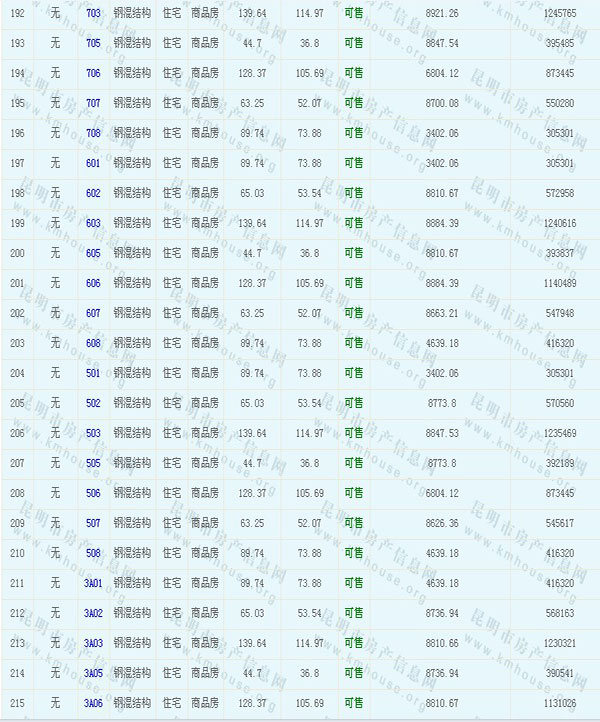This screenshot has width=600, height=722.
Task: Open room 605 details
Action: click(93, 253)
